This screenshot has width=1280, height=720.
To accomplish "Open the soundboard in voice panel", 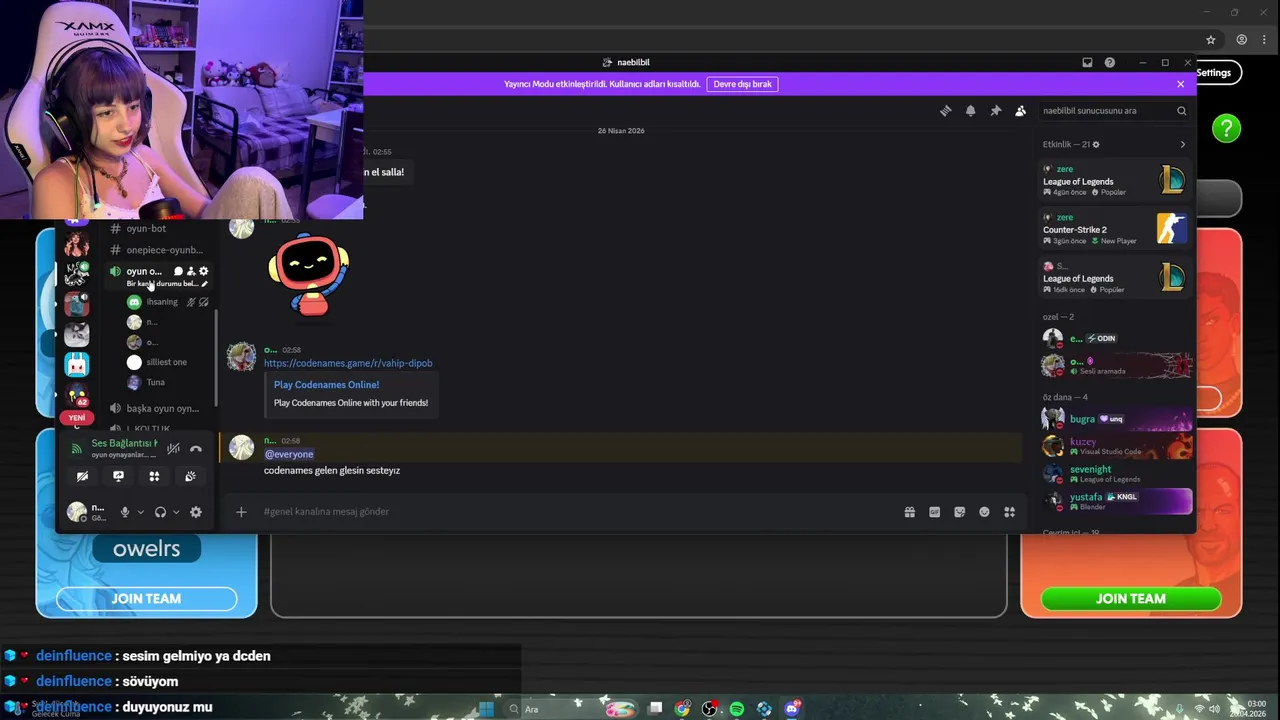I will coord(190,477).
